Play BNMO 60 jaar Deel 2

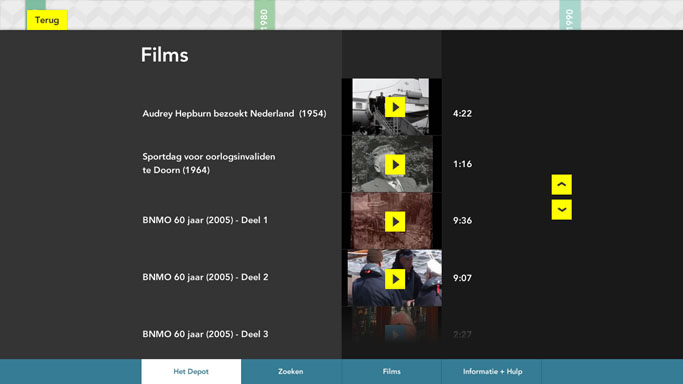395,279
